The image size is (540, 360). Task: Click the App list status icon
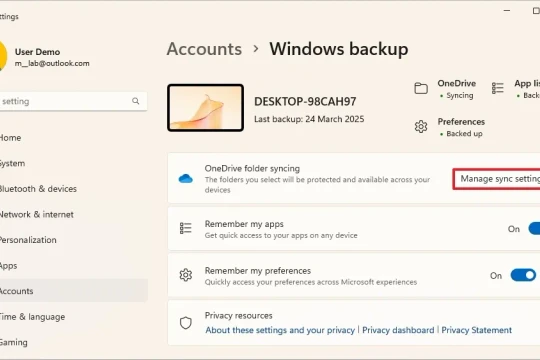[x=498, y=88]
